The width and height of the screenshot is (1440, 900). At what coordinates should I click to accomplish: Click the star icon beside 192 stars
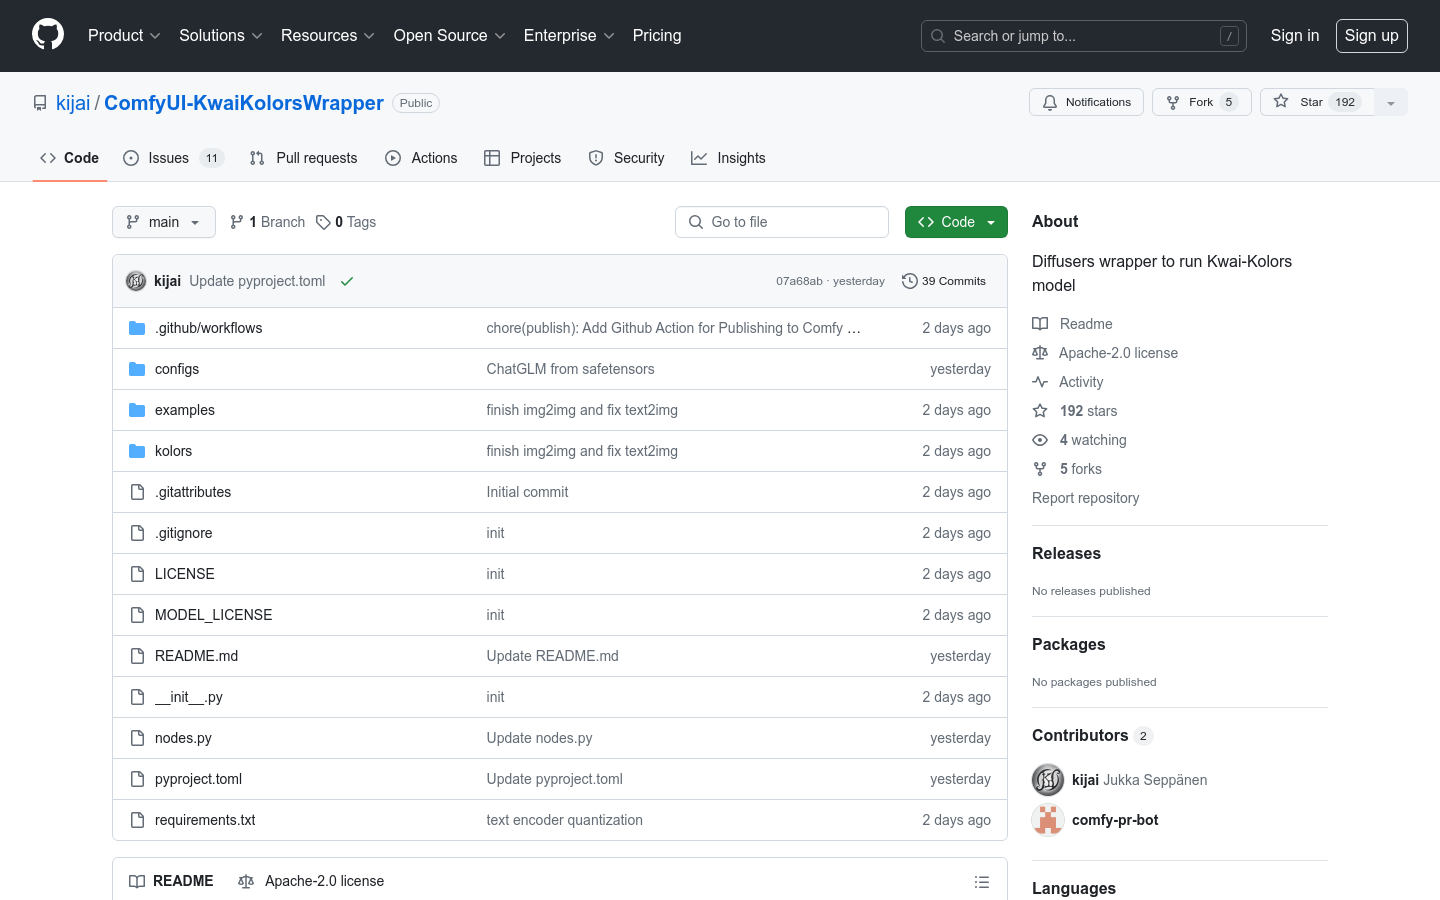1040,411
